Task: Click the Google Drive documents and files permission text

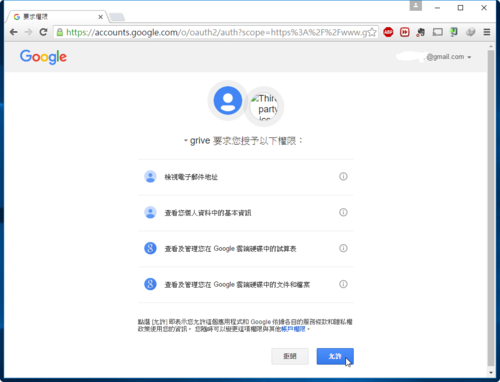Action: point(237,285)
